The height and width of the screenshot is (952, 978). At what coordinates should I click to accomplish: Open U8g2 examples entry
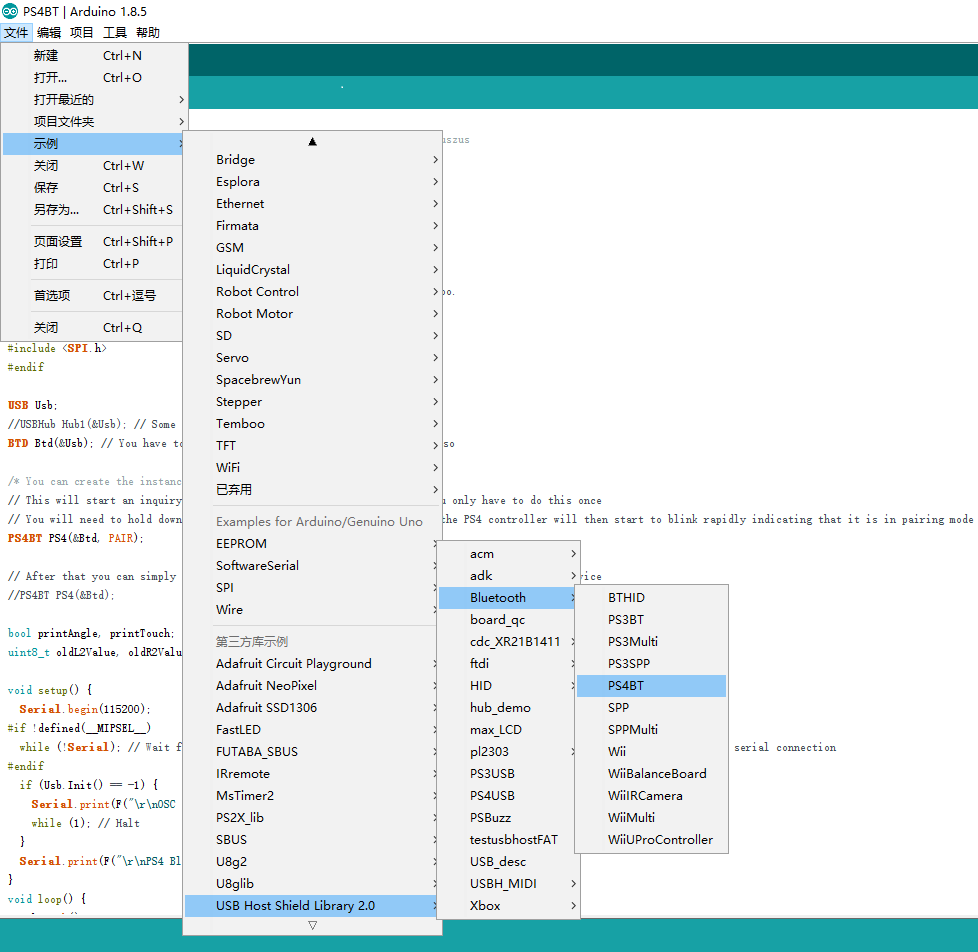(312, 862)
